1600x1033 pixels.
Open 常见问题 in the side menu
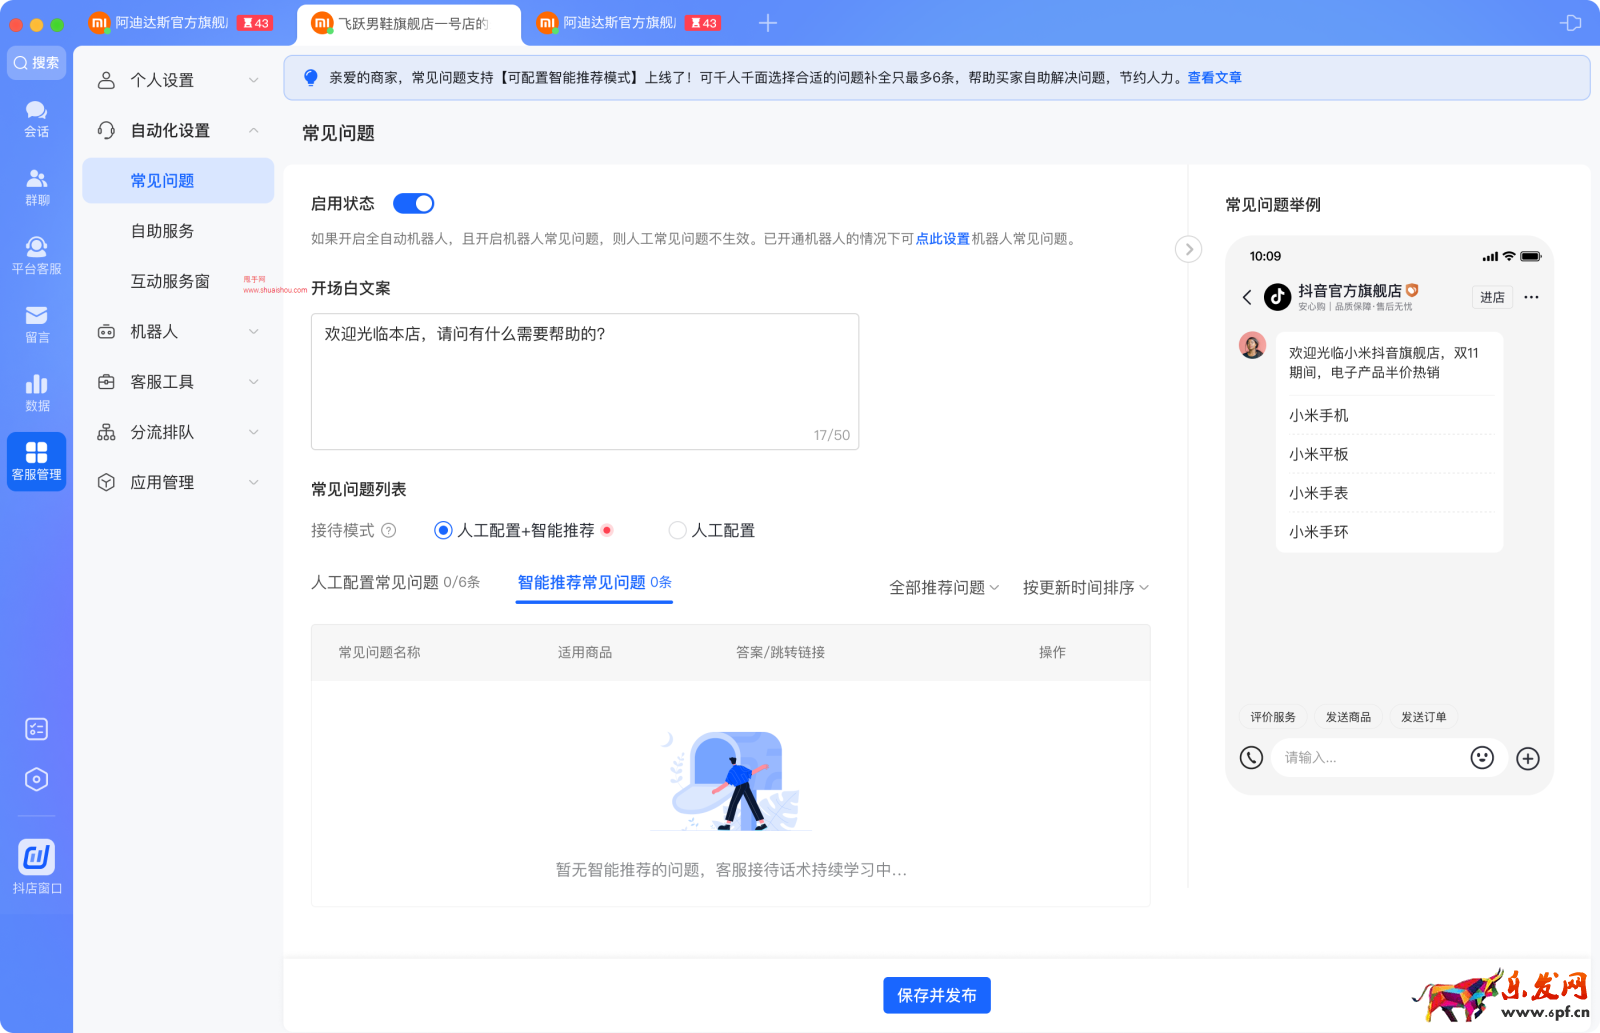point(178,181)
